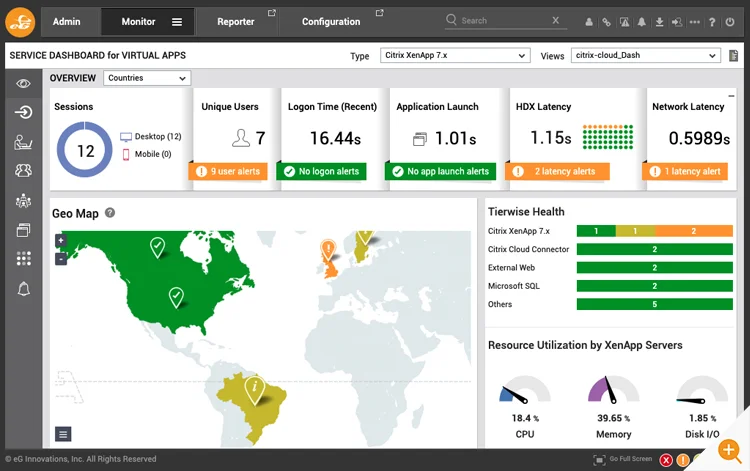The height and width of the screenshot is (471, 750).
Task: Select the eye overview sidebar icon
Action: [x=23, y=84]
